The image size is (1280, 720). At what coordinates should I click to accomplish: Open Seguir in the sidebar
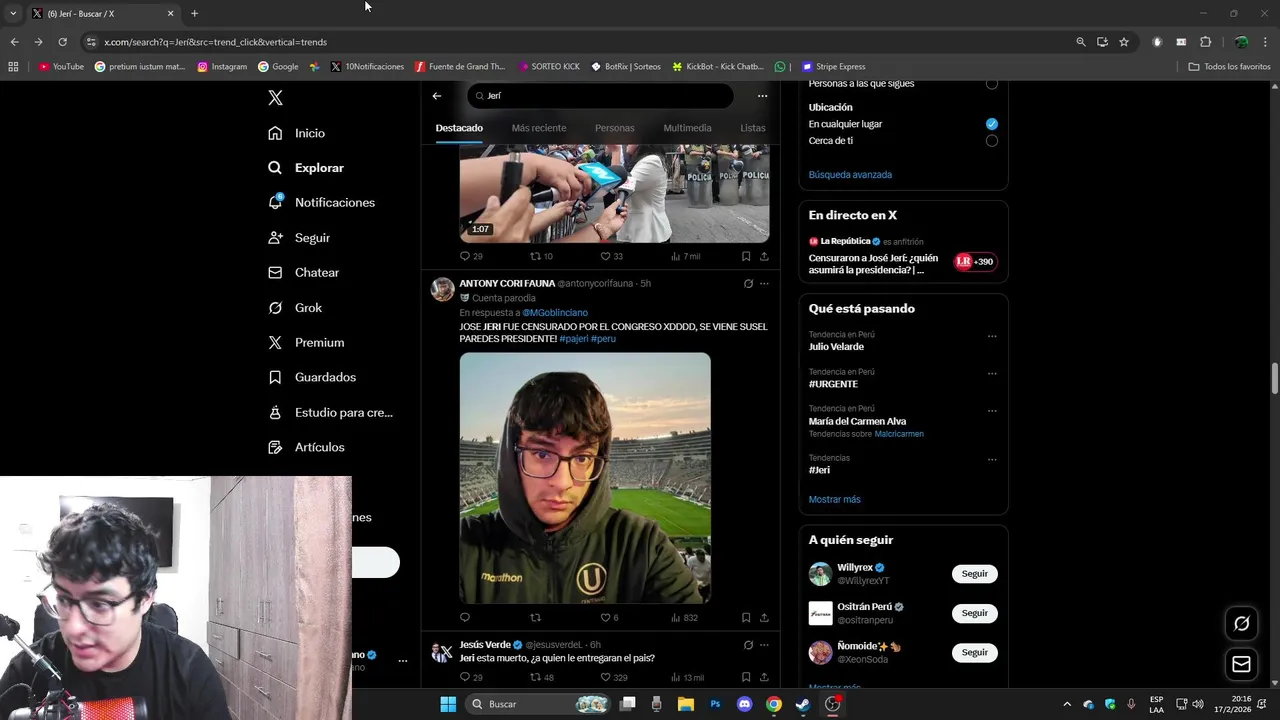[x=299, y=238]
